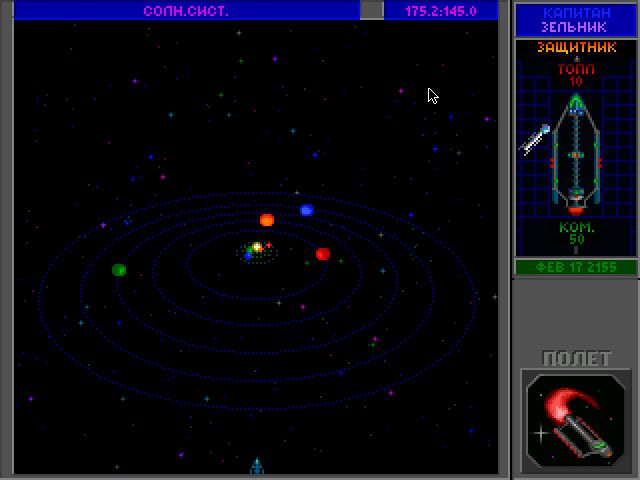
Task: Click the КОМ. 50 crew reading
Action: pyautogui.click(x=576, y=233)
